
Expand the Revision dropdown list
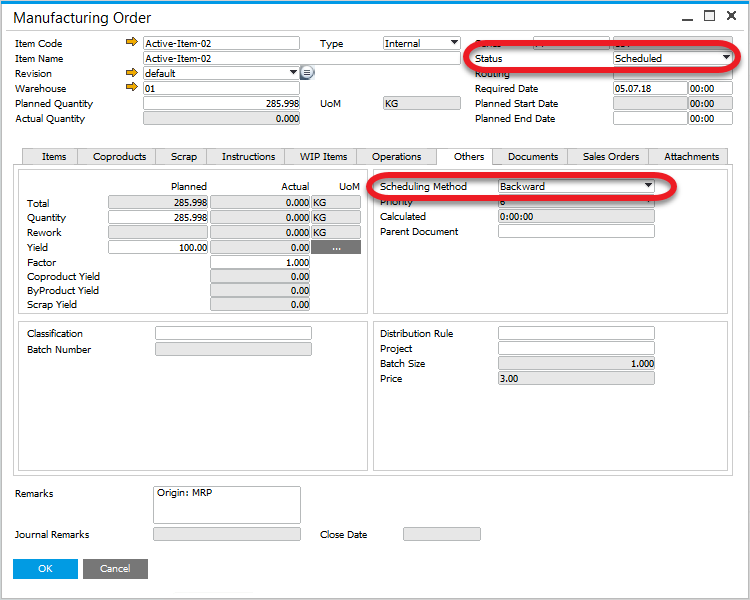point(293,73)
